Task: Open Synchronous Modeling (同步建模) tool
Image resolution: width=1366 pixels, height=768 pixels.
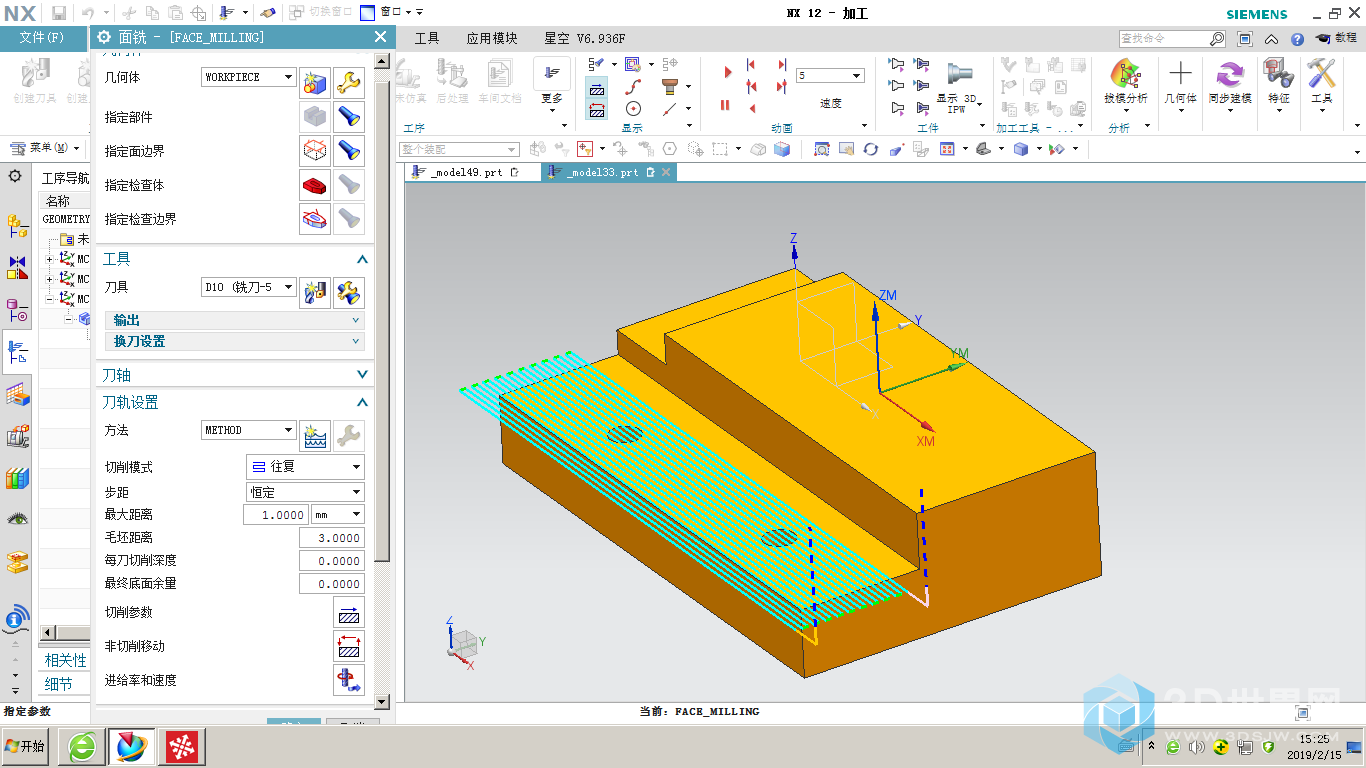Action: pyautogui.click(x=1229, y=82)
